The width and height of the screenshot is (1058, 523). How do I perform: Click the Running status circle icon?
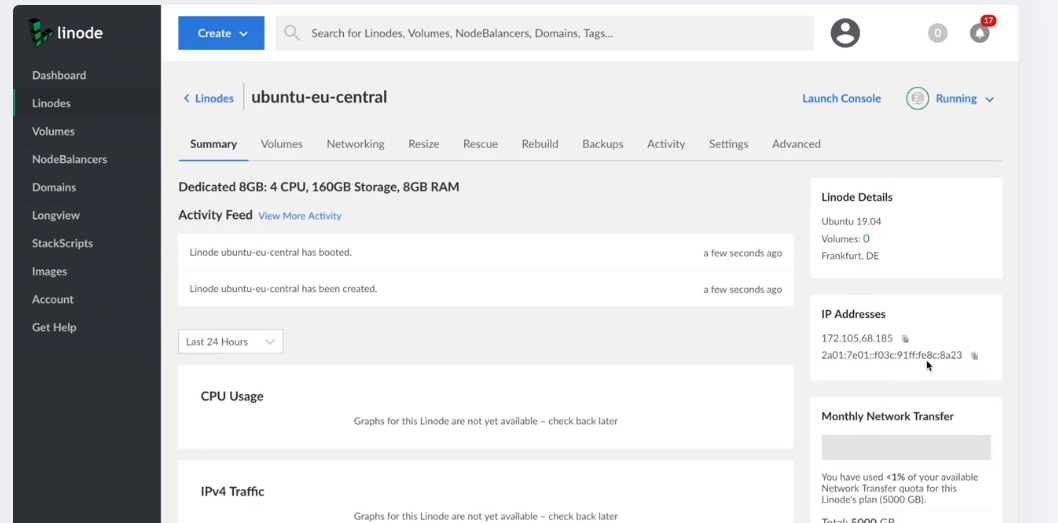pyautogui.click(x=917, y=99)
